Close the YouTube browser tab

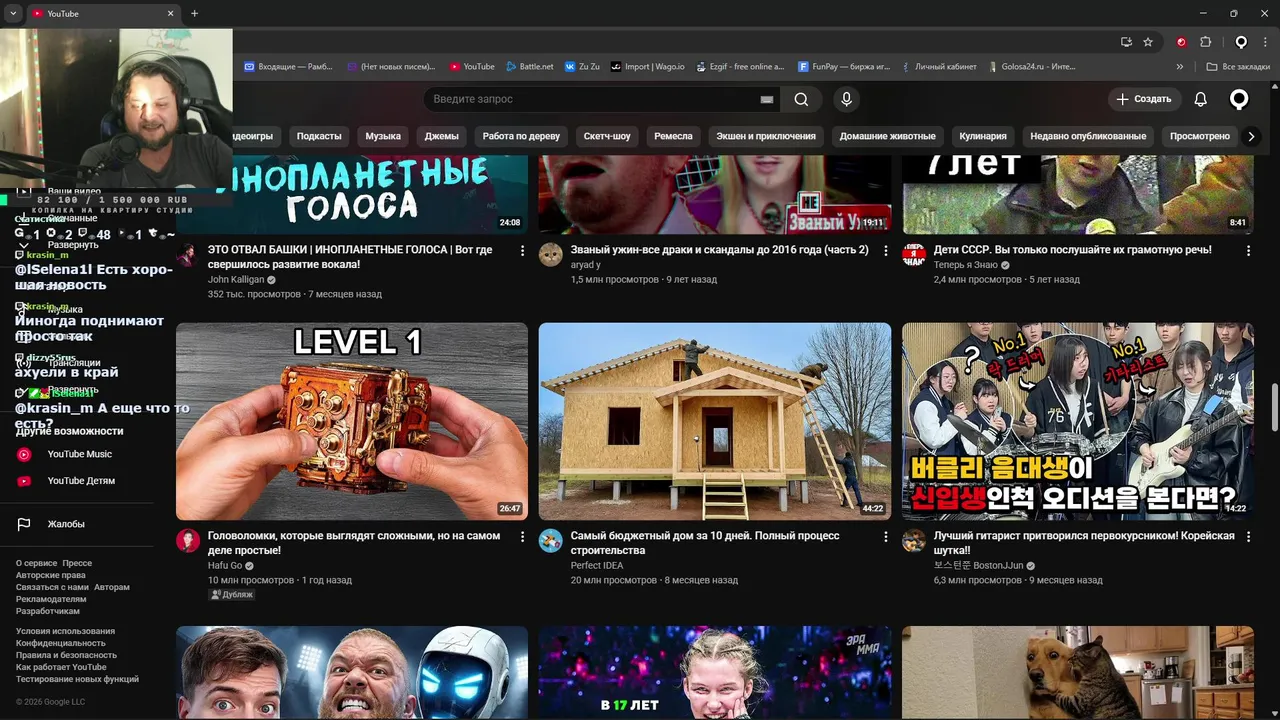170,13
